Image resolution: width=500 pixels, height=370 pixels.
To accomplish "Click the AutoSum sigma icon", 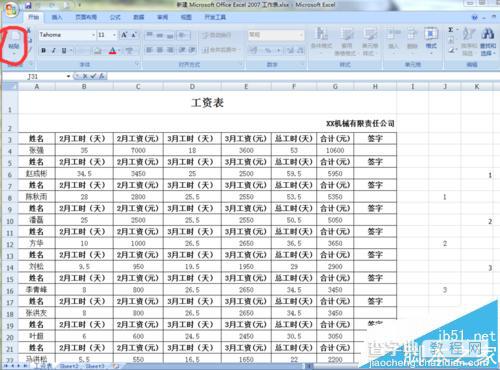I will 451,30.
